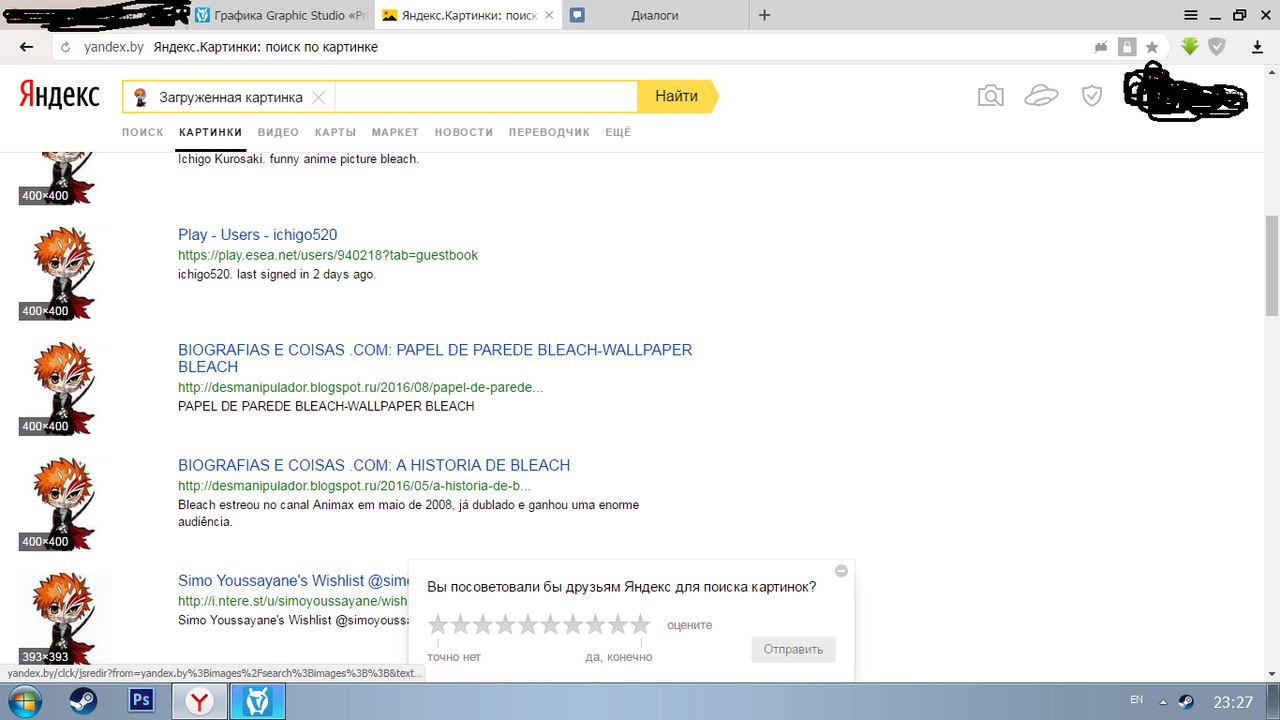
Task: Open Yandex Browser taskbar icon
Action: (x=200, y=702)
